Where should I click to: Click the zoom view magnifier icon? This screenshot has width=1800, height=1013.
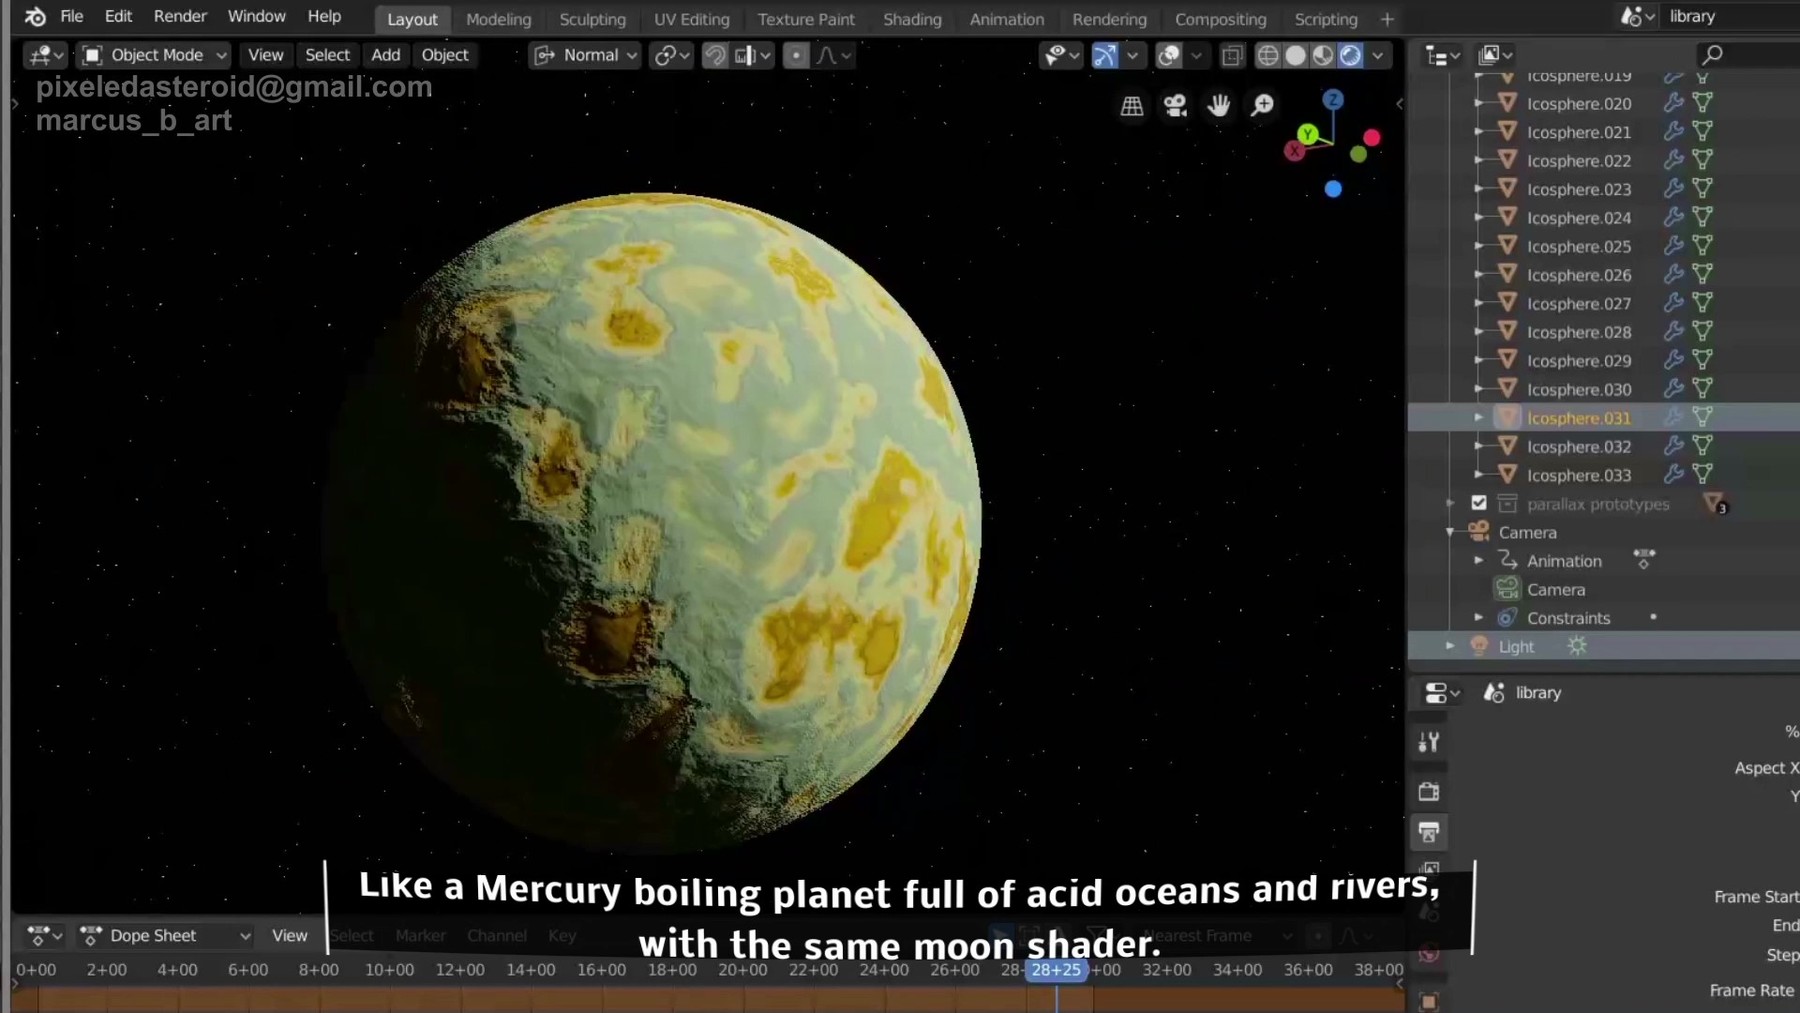pyautogui.click(x=1263, y=105)
